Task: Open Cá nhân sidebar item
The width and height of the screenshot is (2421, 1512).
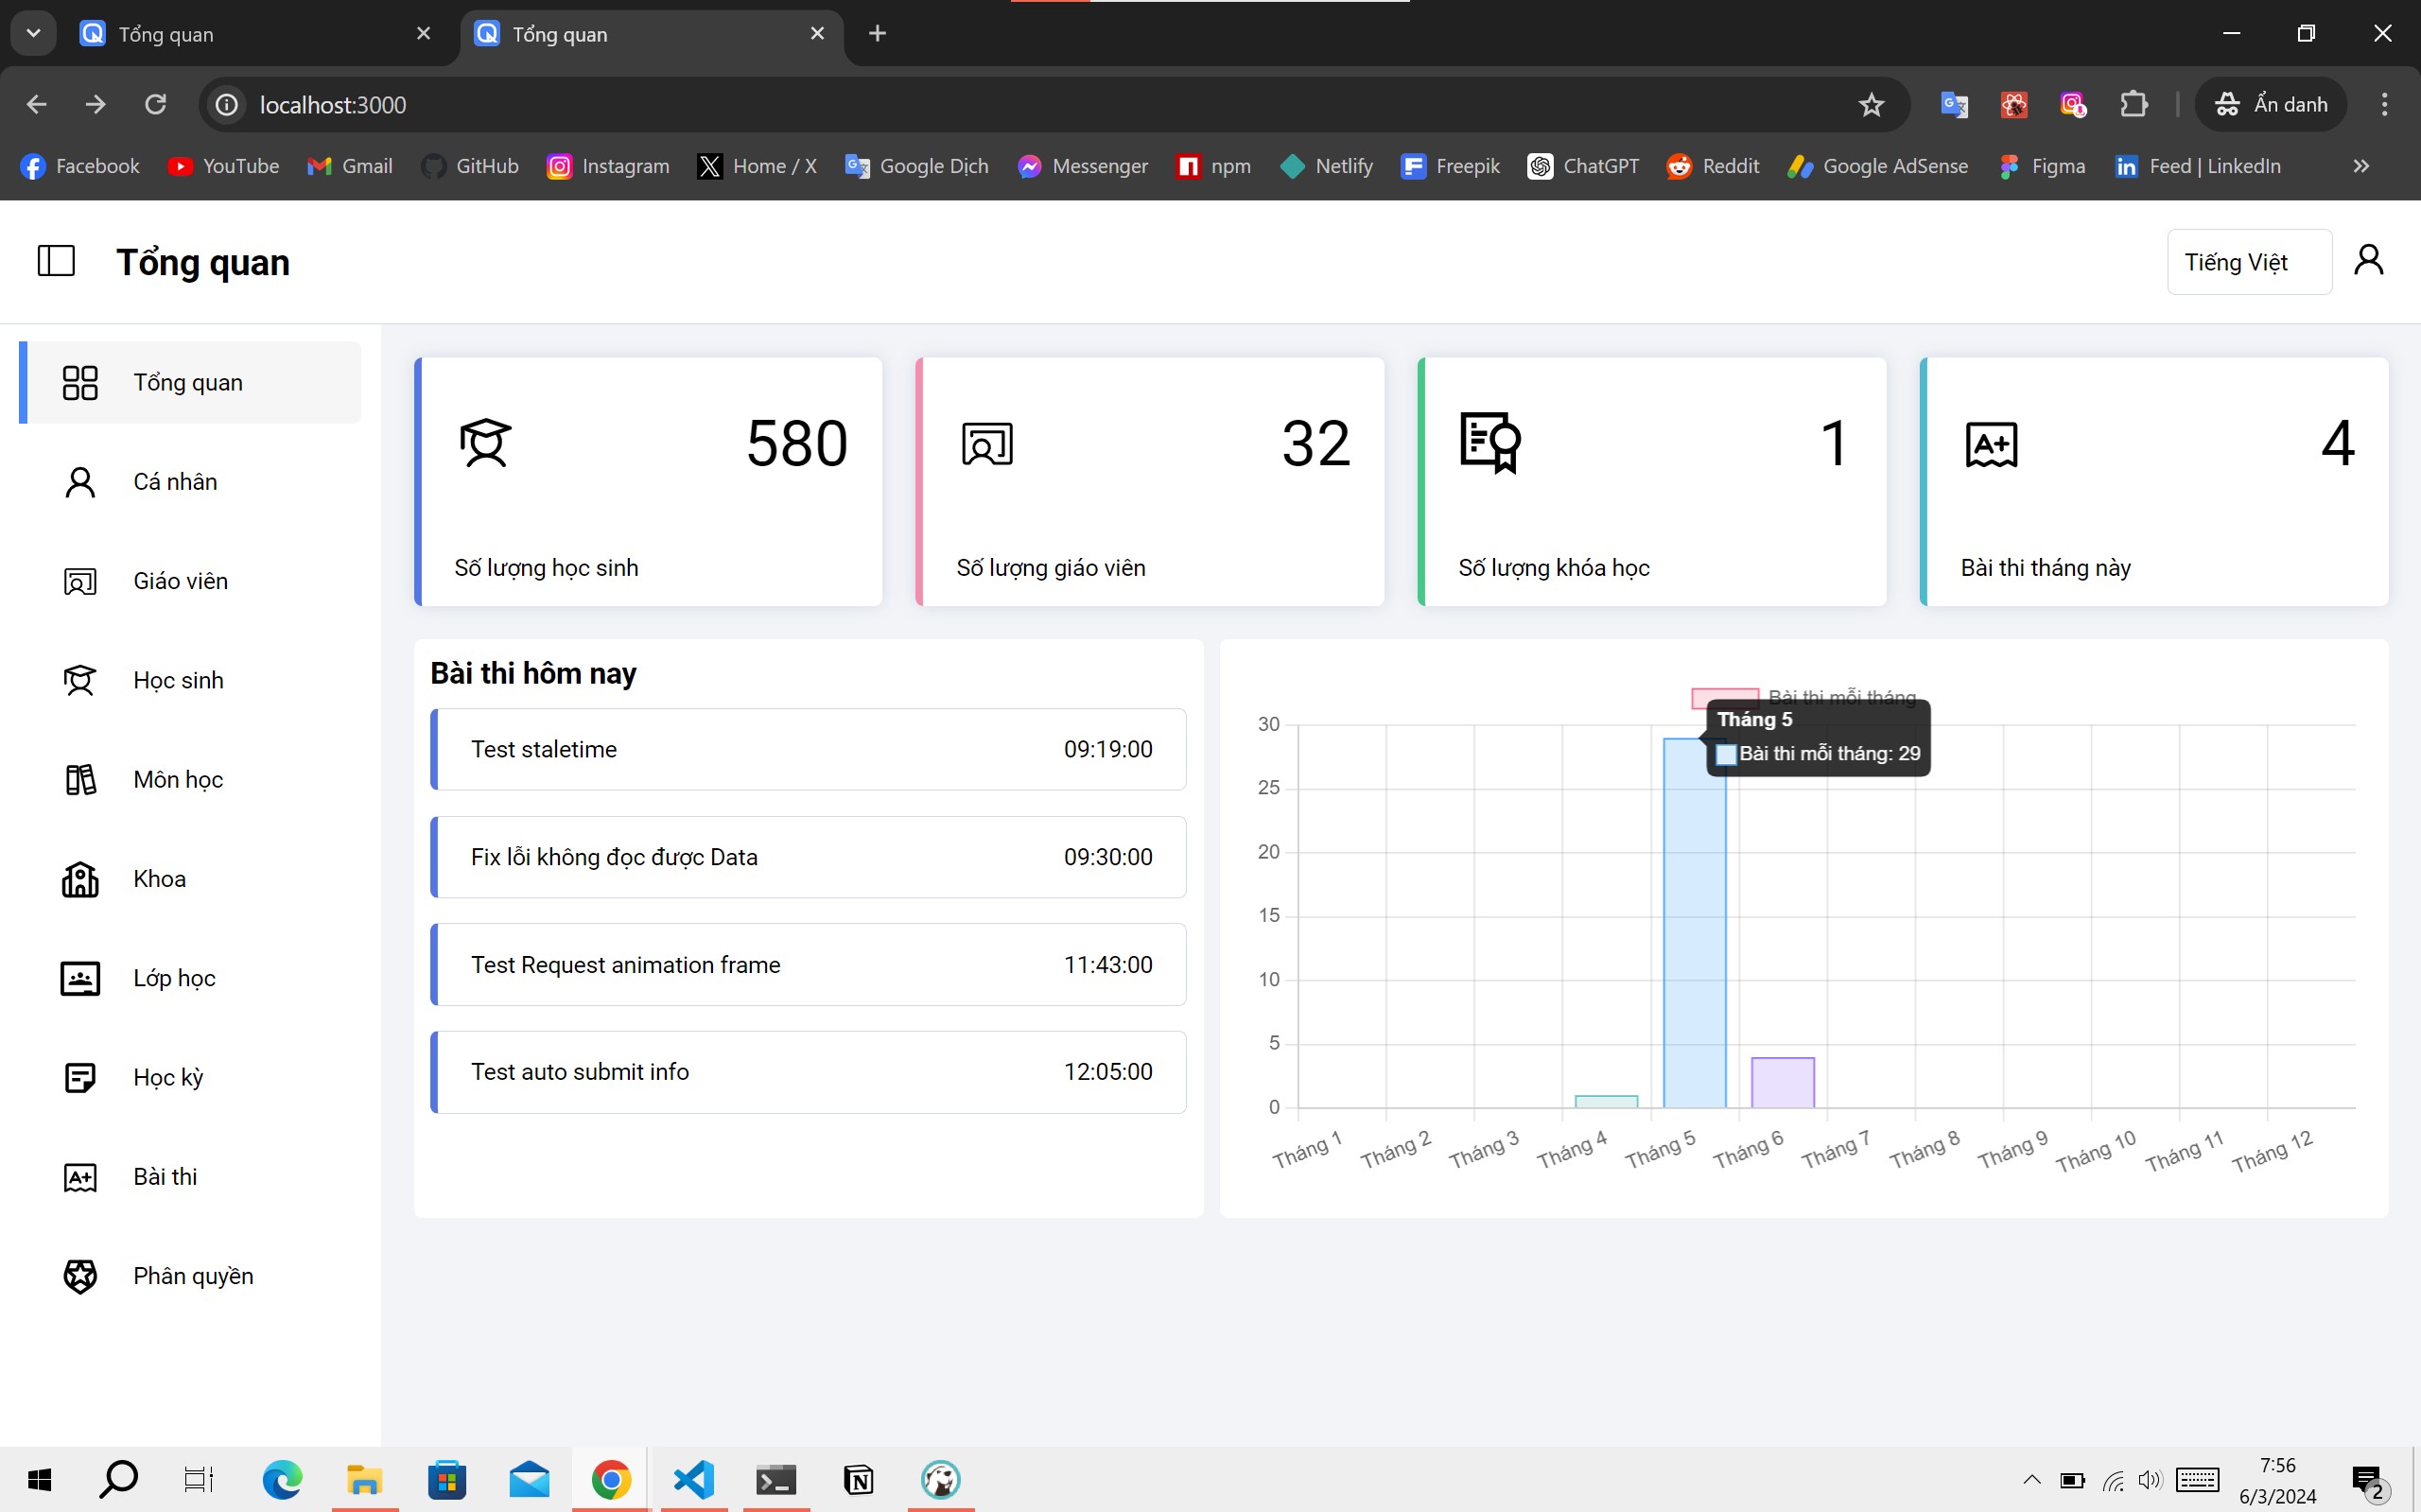Action: [x=190, y=482]
